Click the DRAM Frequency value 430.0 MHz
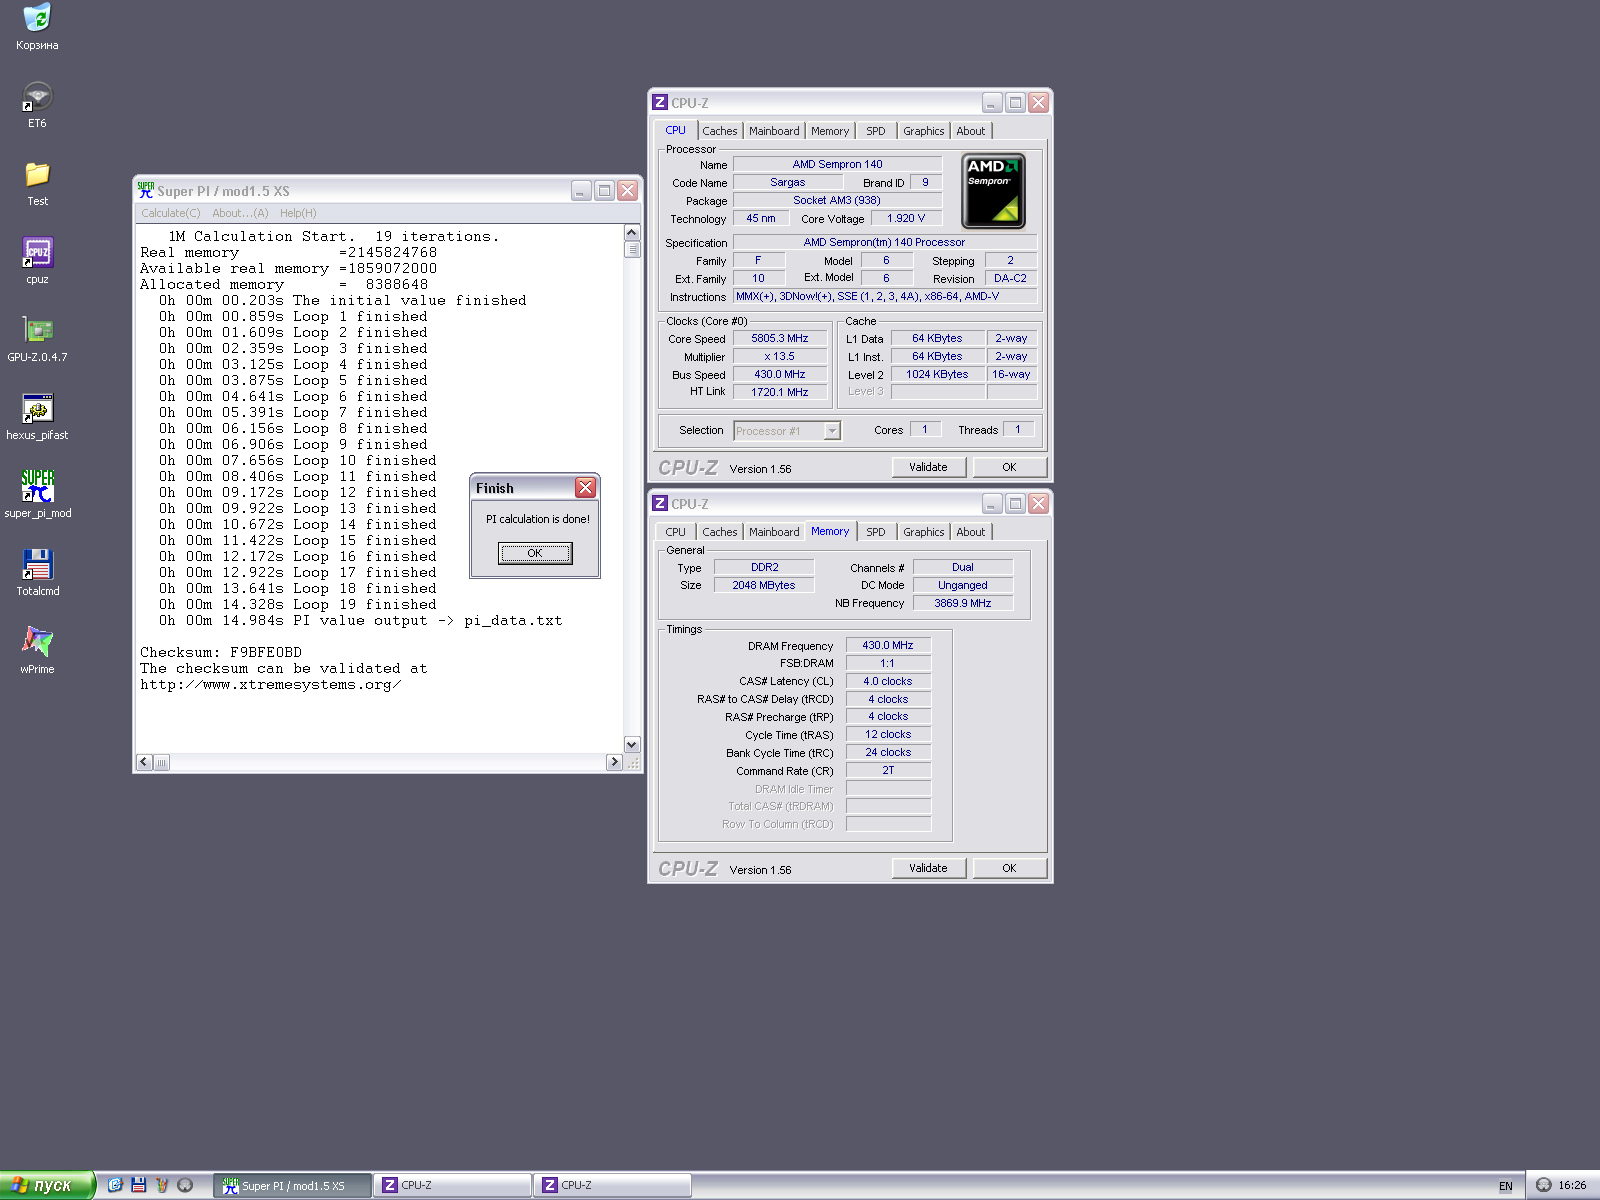Image resolution: width=1600 pixels, height=1200 pixels. pos(888,645)
